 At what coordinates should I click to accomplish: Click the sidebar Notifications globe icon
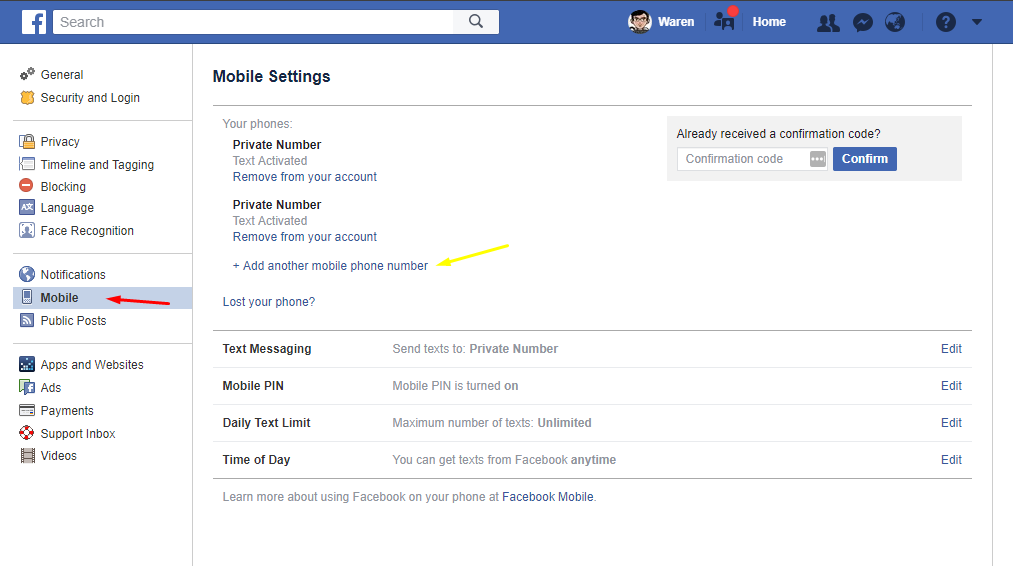(x=27, y=274)
